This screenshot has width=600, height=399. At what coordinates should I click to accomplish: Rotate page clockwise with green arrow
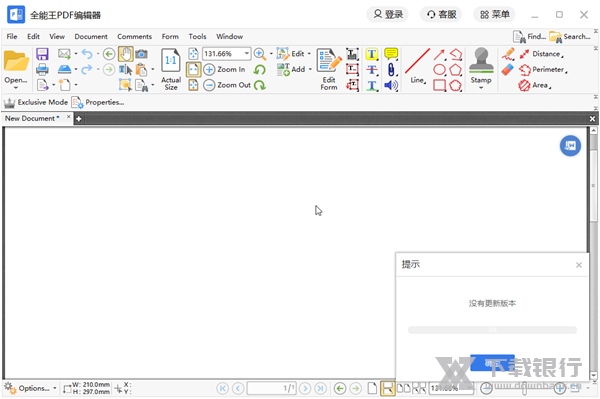[x=260, y=85]
